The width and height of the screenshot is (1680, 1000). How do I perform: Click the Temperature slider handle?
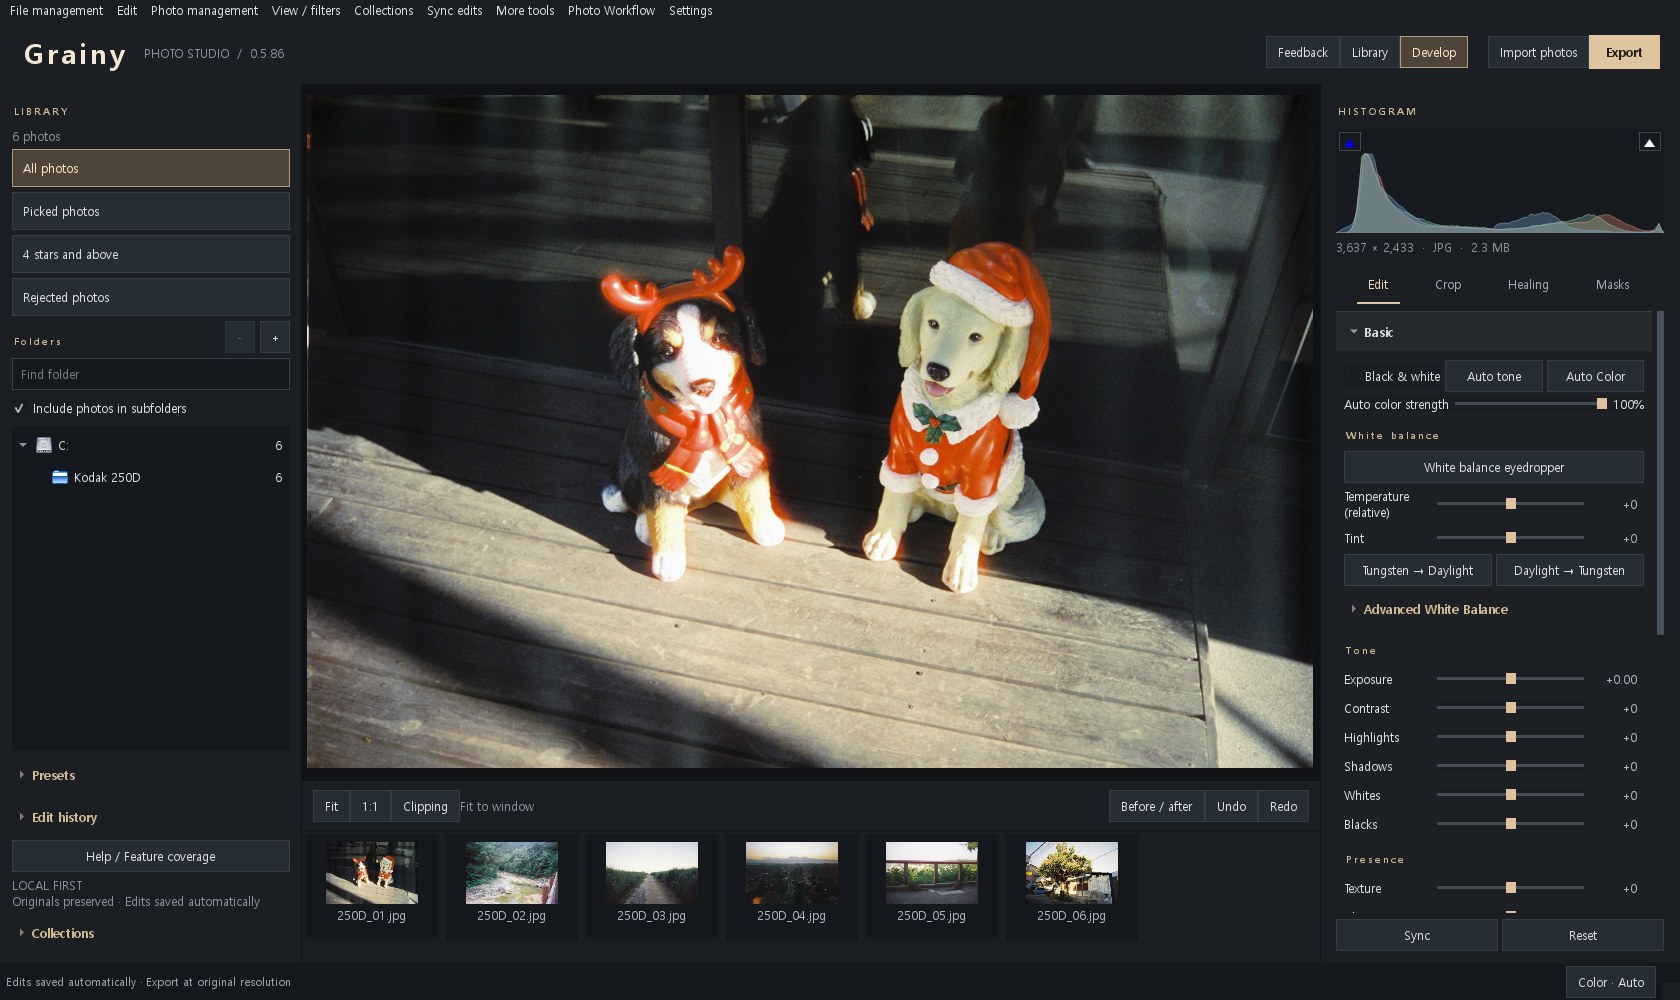pyautogui.click(x=1511, y=504)
